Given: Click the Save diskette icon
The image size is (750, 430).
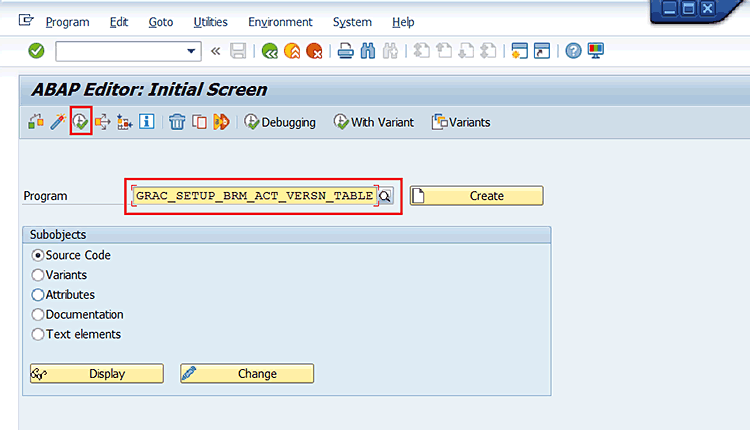Looking at the screenshot, I should 238,51.
